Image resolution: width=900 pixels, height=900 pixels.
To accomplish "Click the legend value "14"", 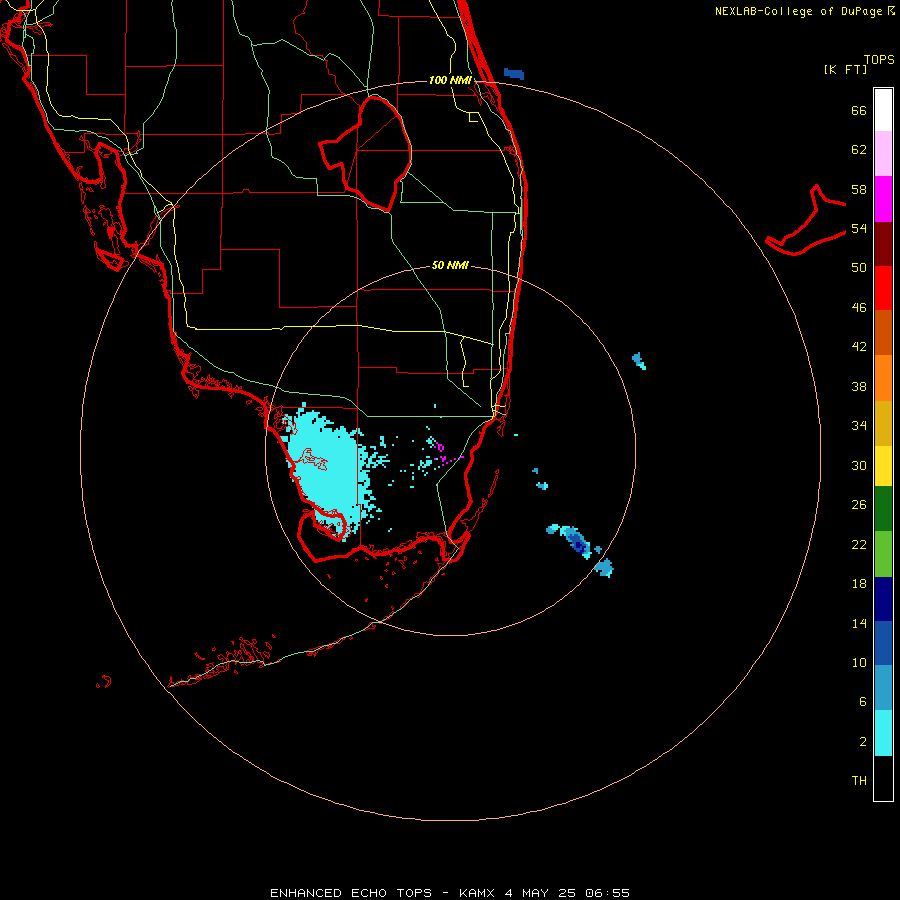I will coord(859,623).
